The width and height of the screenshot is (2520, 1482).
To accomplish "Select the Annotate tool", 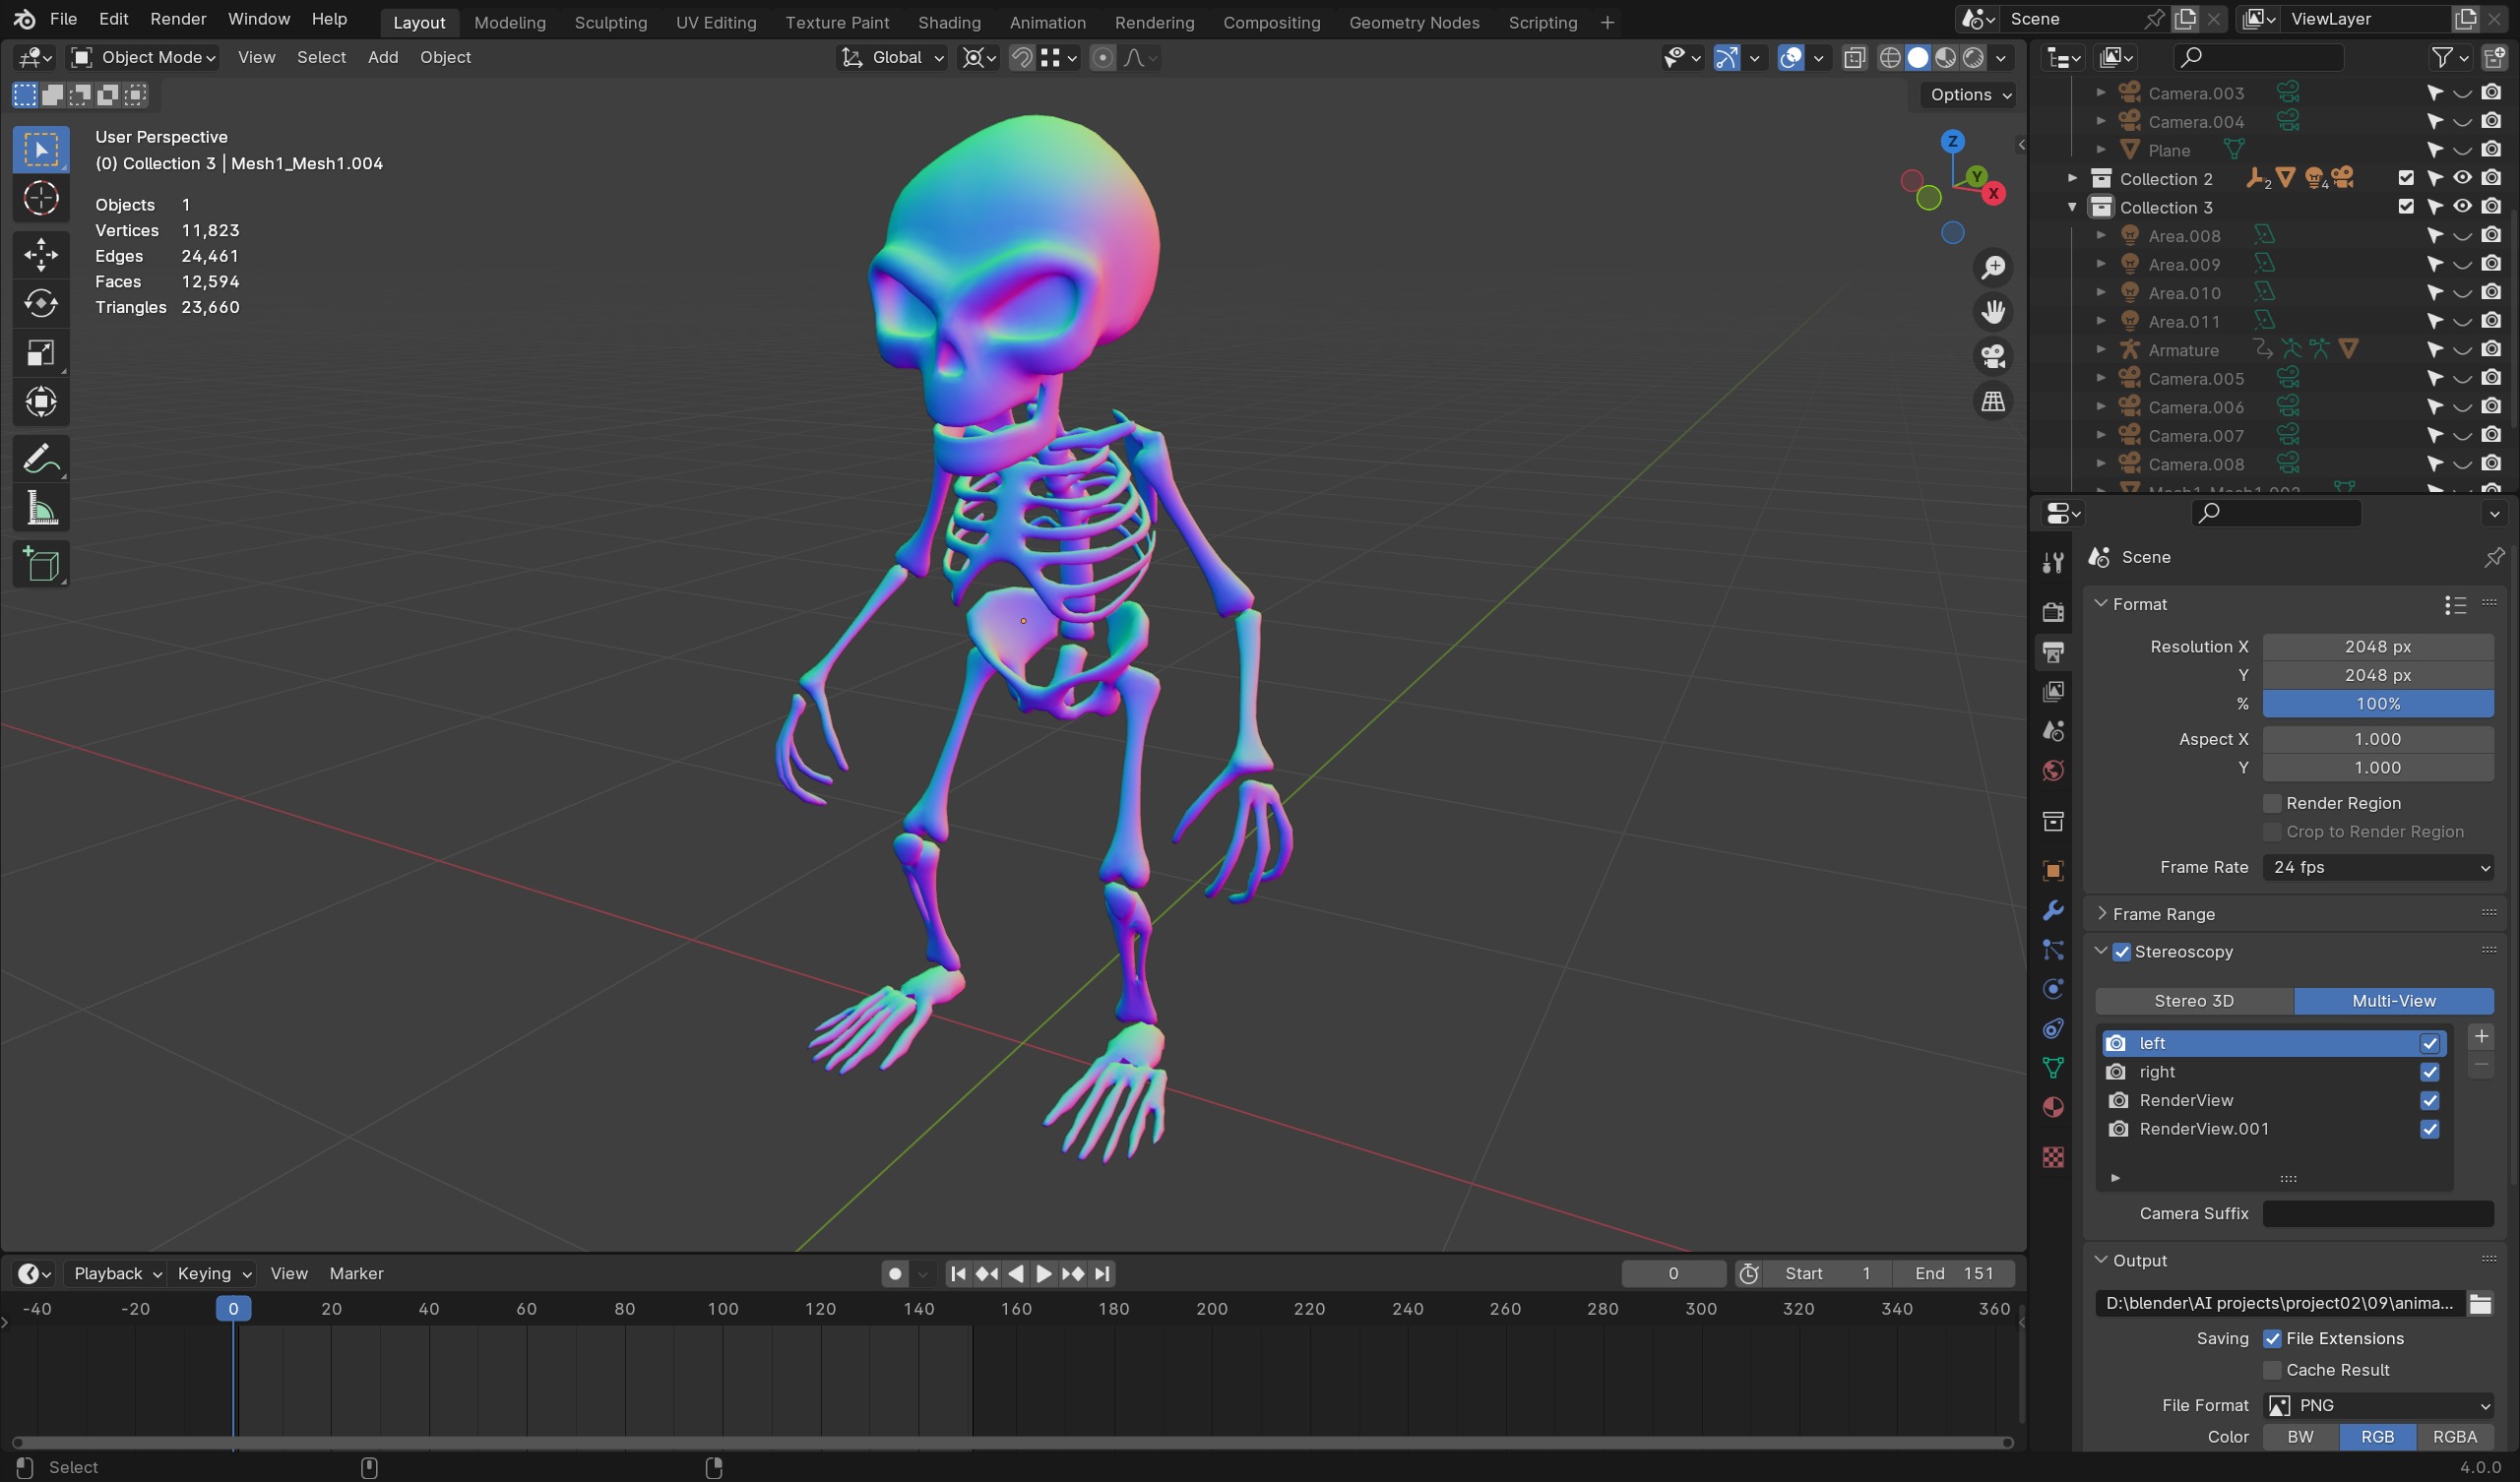I will click(41, 459).
